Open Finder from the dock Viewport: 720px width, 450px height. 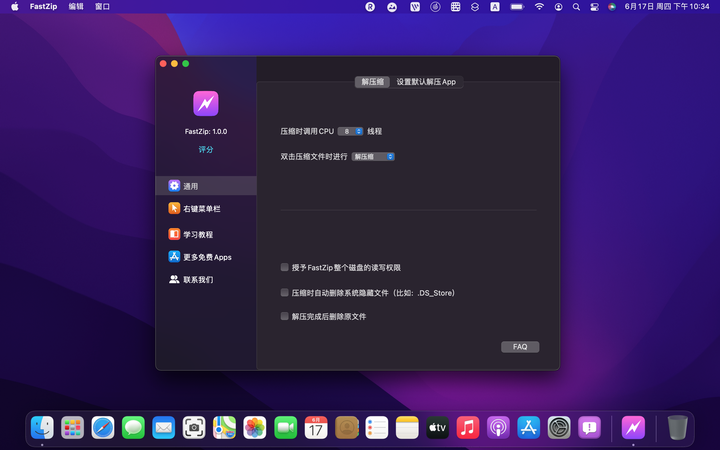[42, 428]
